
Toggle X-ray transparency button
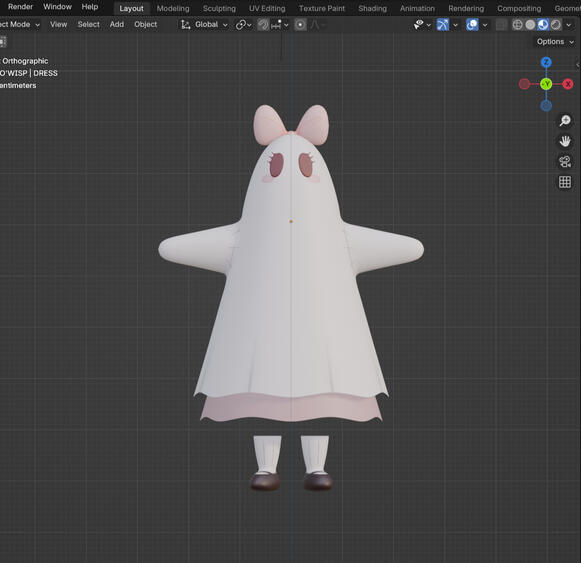pyautogui.click(x=501, y=25)
